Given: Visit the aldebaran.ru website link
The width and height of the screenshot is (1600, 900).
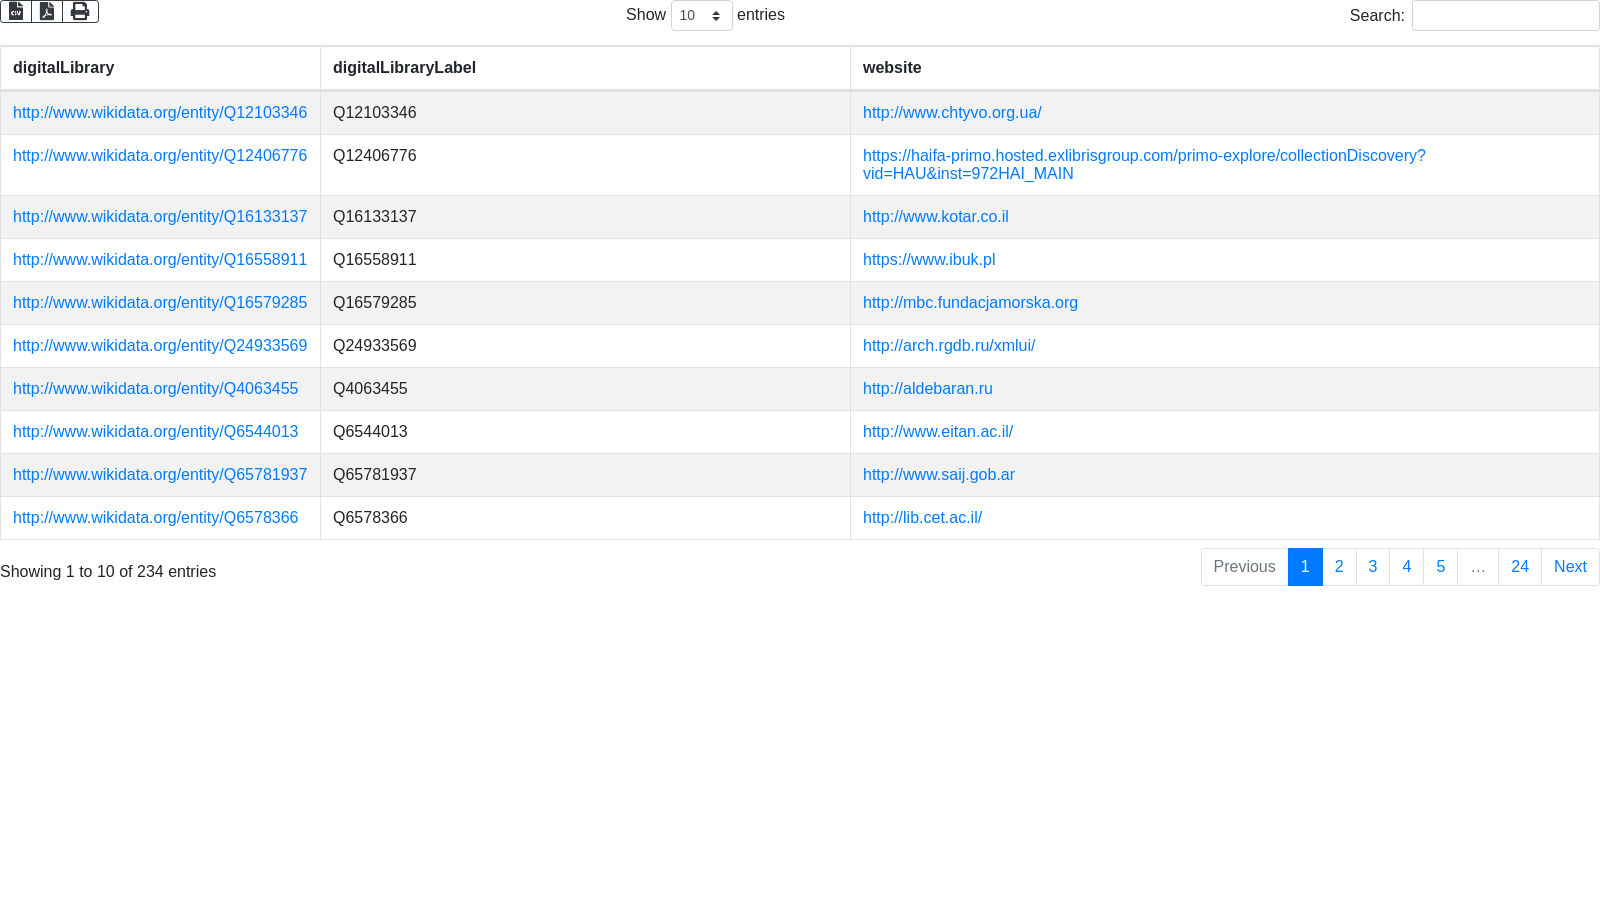Looking at the screenshot, I should pyautogui.click(x=927, y=389).
